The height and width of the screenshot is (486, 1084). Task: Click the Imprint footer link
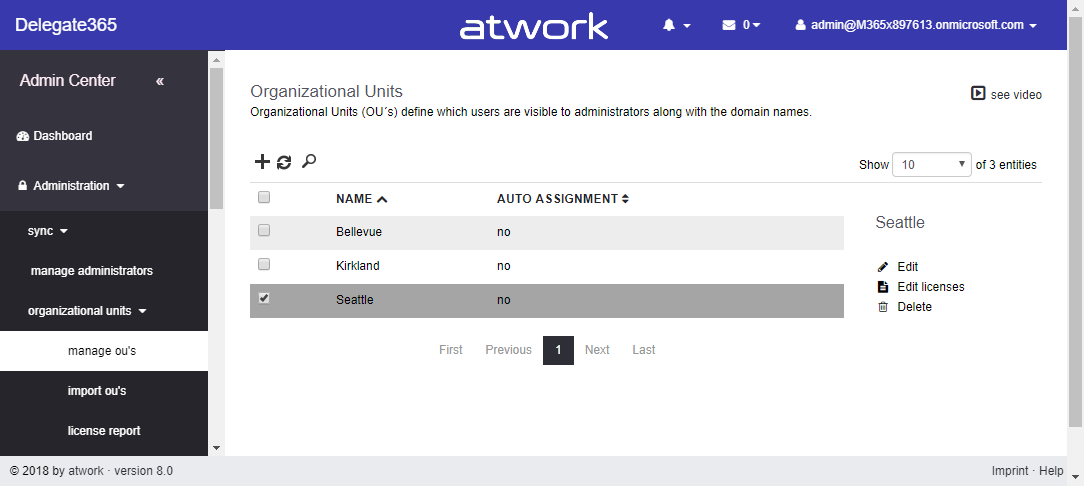[x=1010, y=471]
